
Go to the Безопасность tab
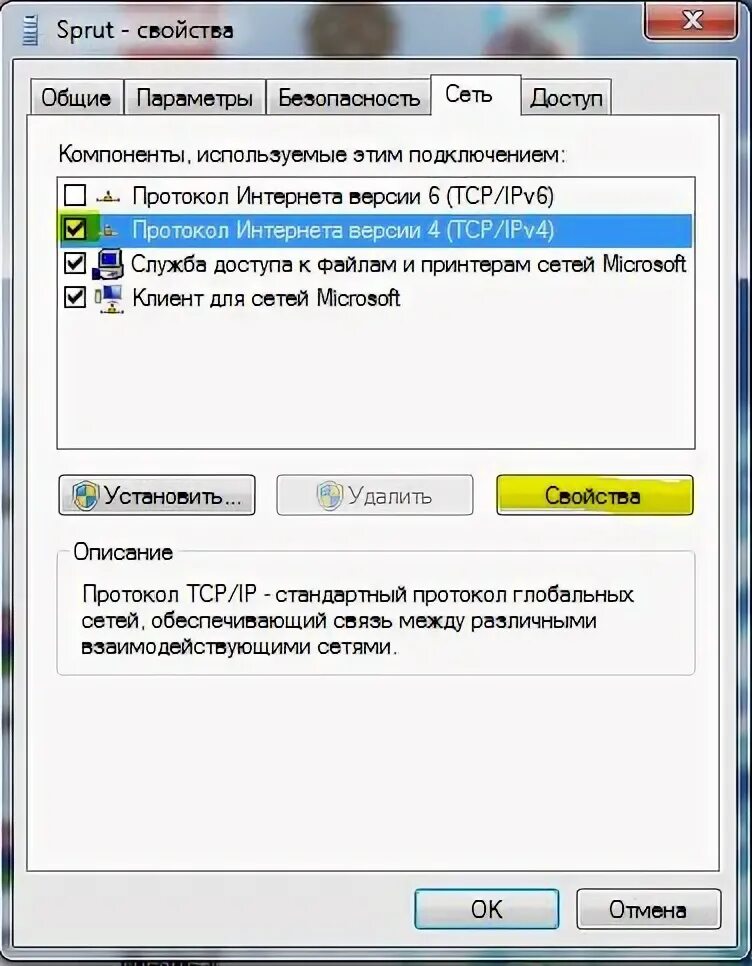349,97
